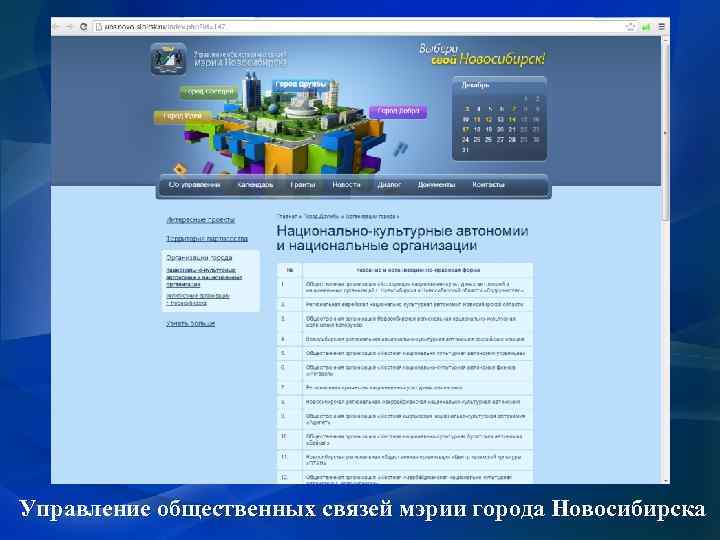Click the Novosibirsk coat of arms logo
720x540 pixels.
pyautogui.click(x=169, y=58)
